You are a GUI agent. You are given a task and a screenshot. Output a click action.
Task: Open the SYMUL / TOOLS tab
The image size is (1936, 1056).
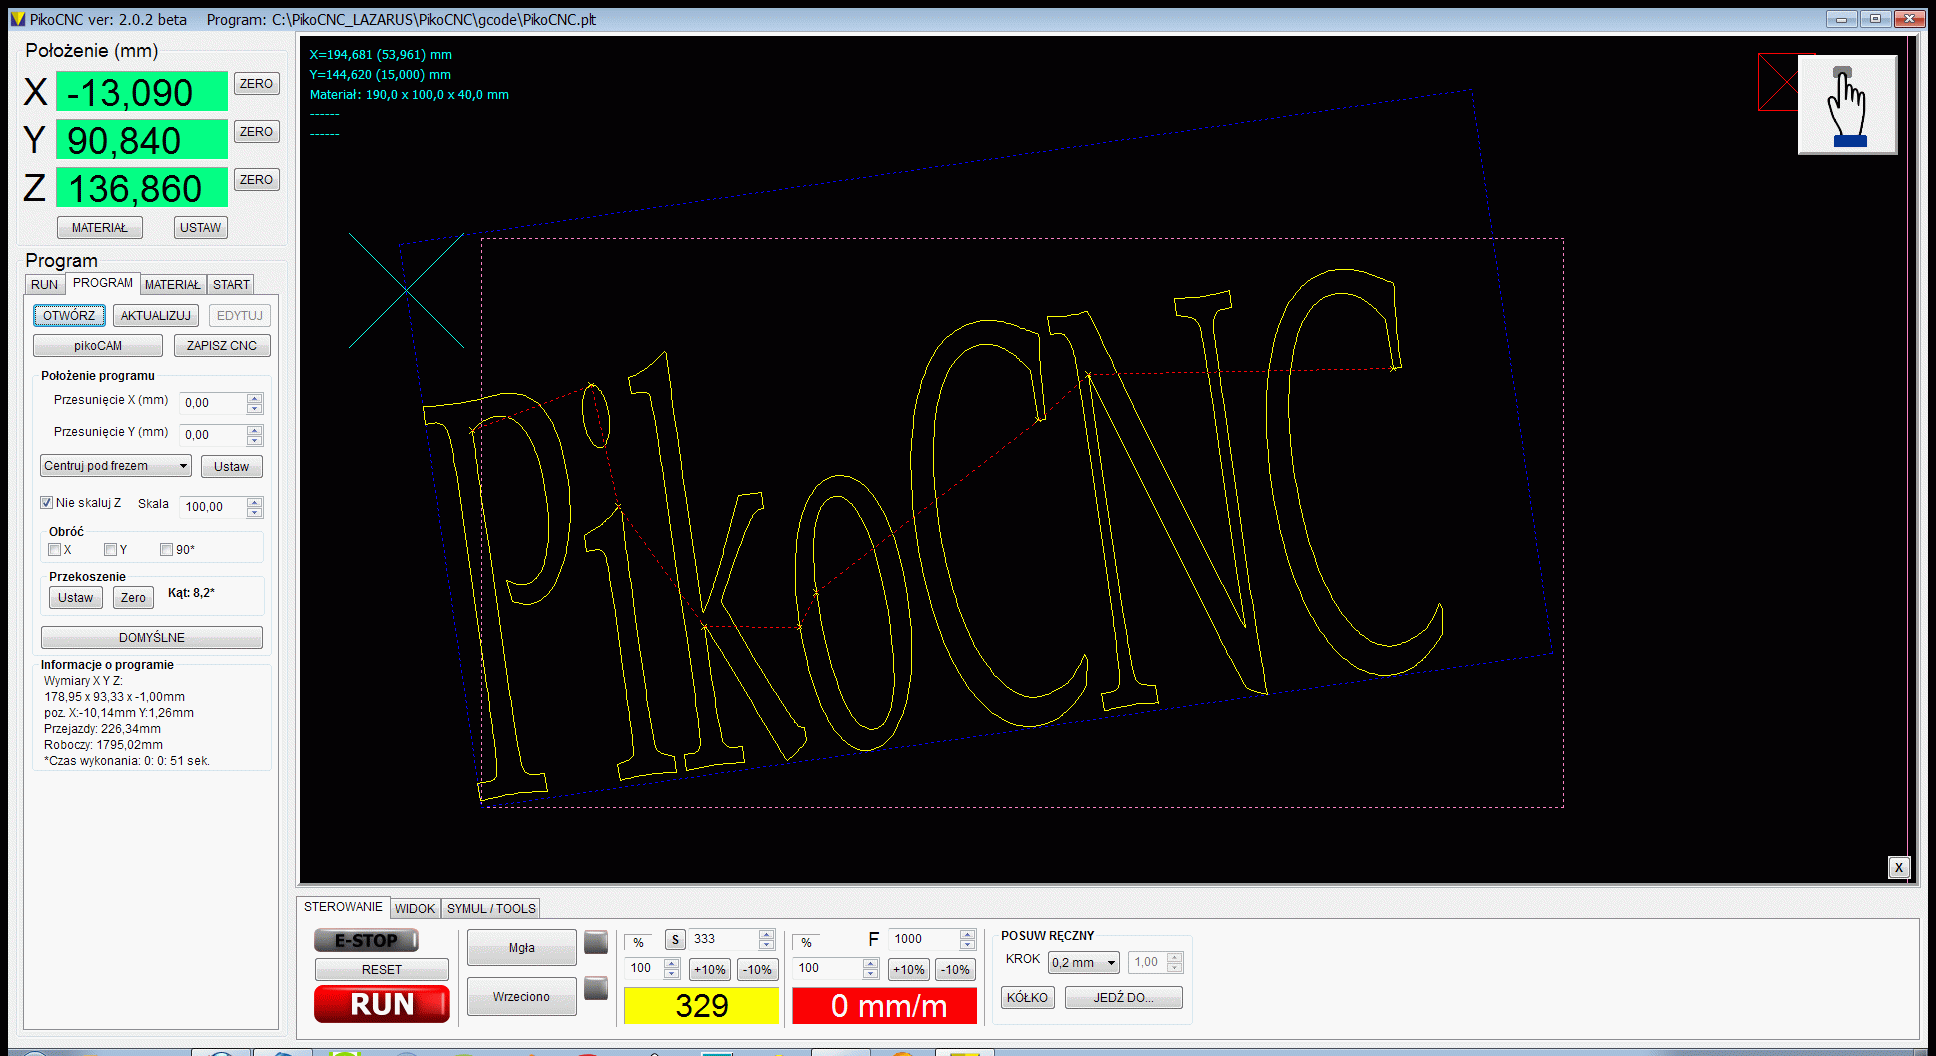pyautogui.click(x=491, y=909)
